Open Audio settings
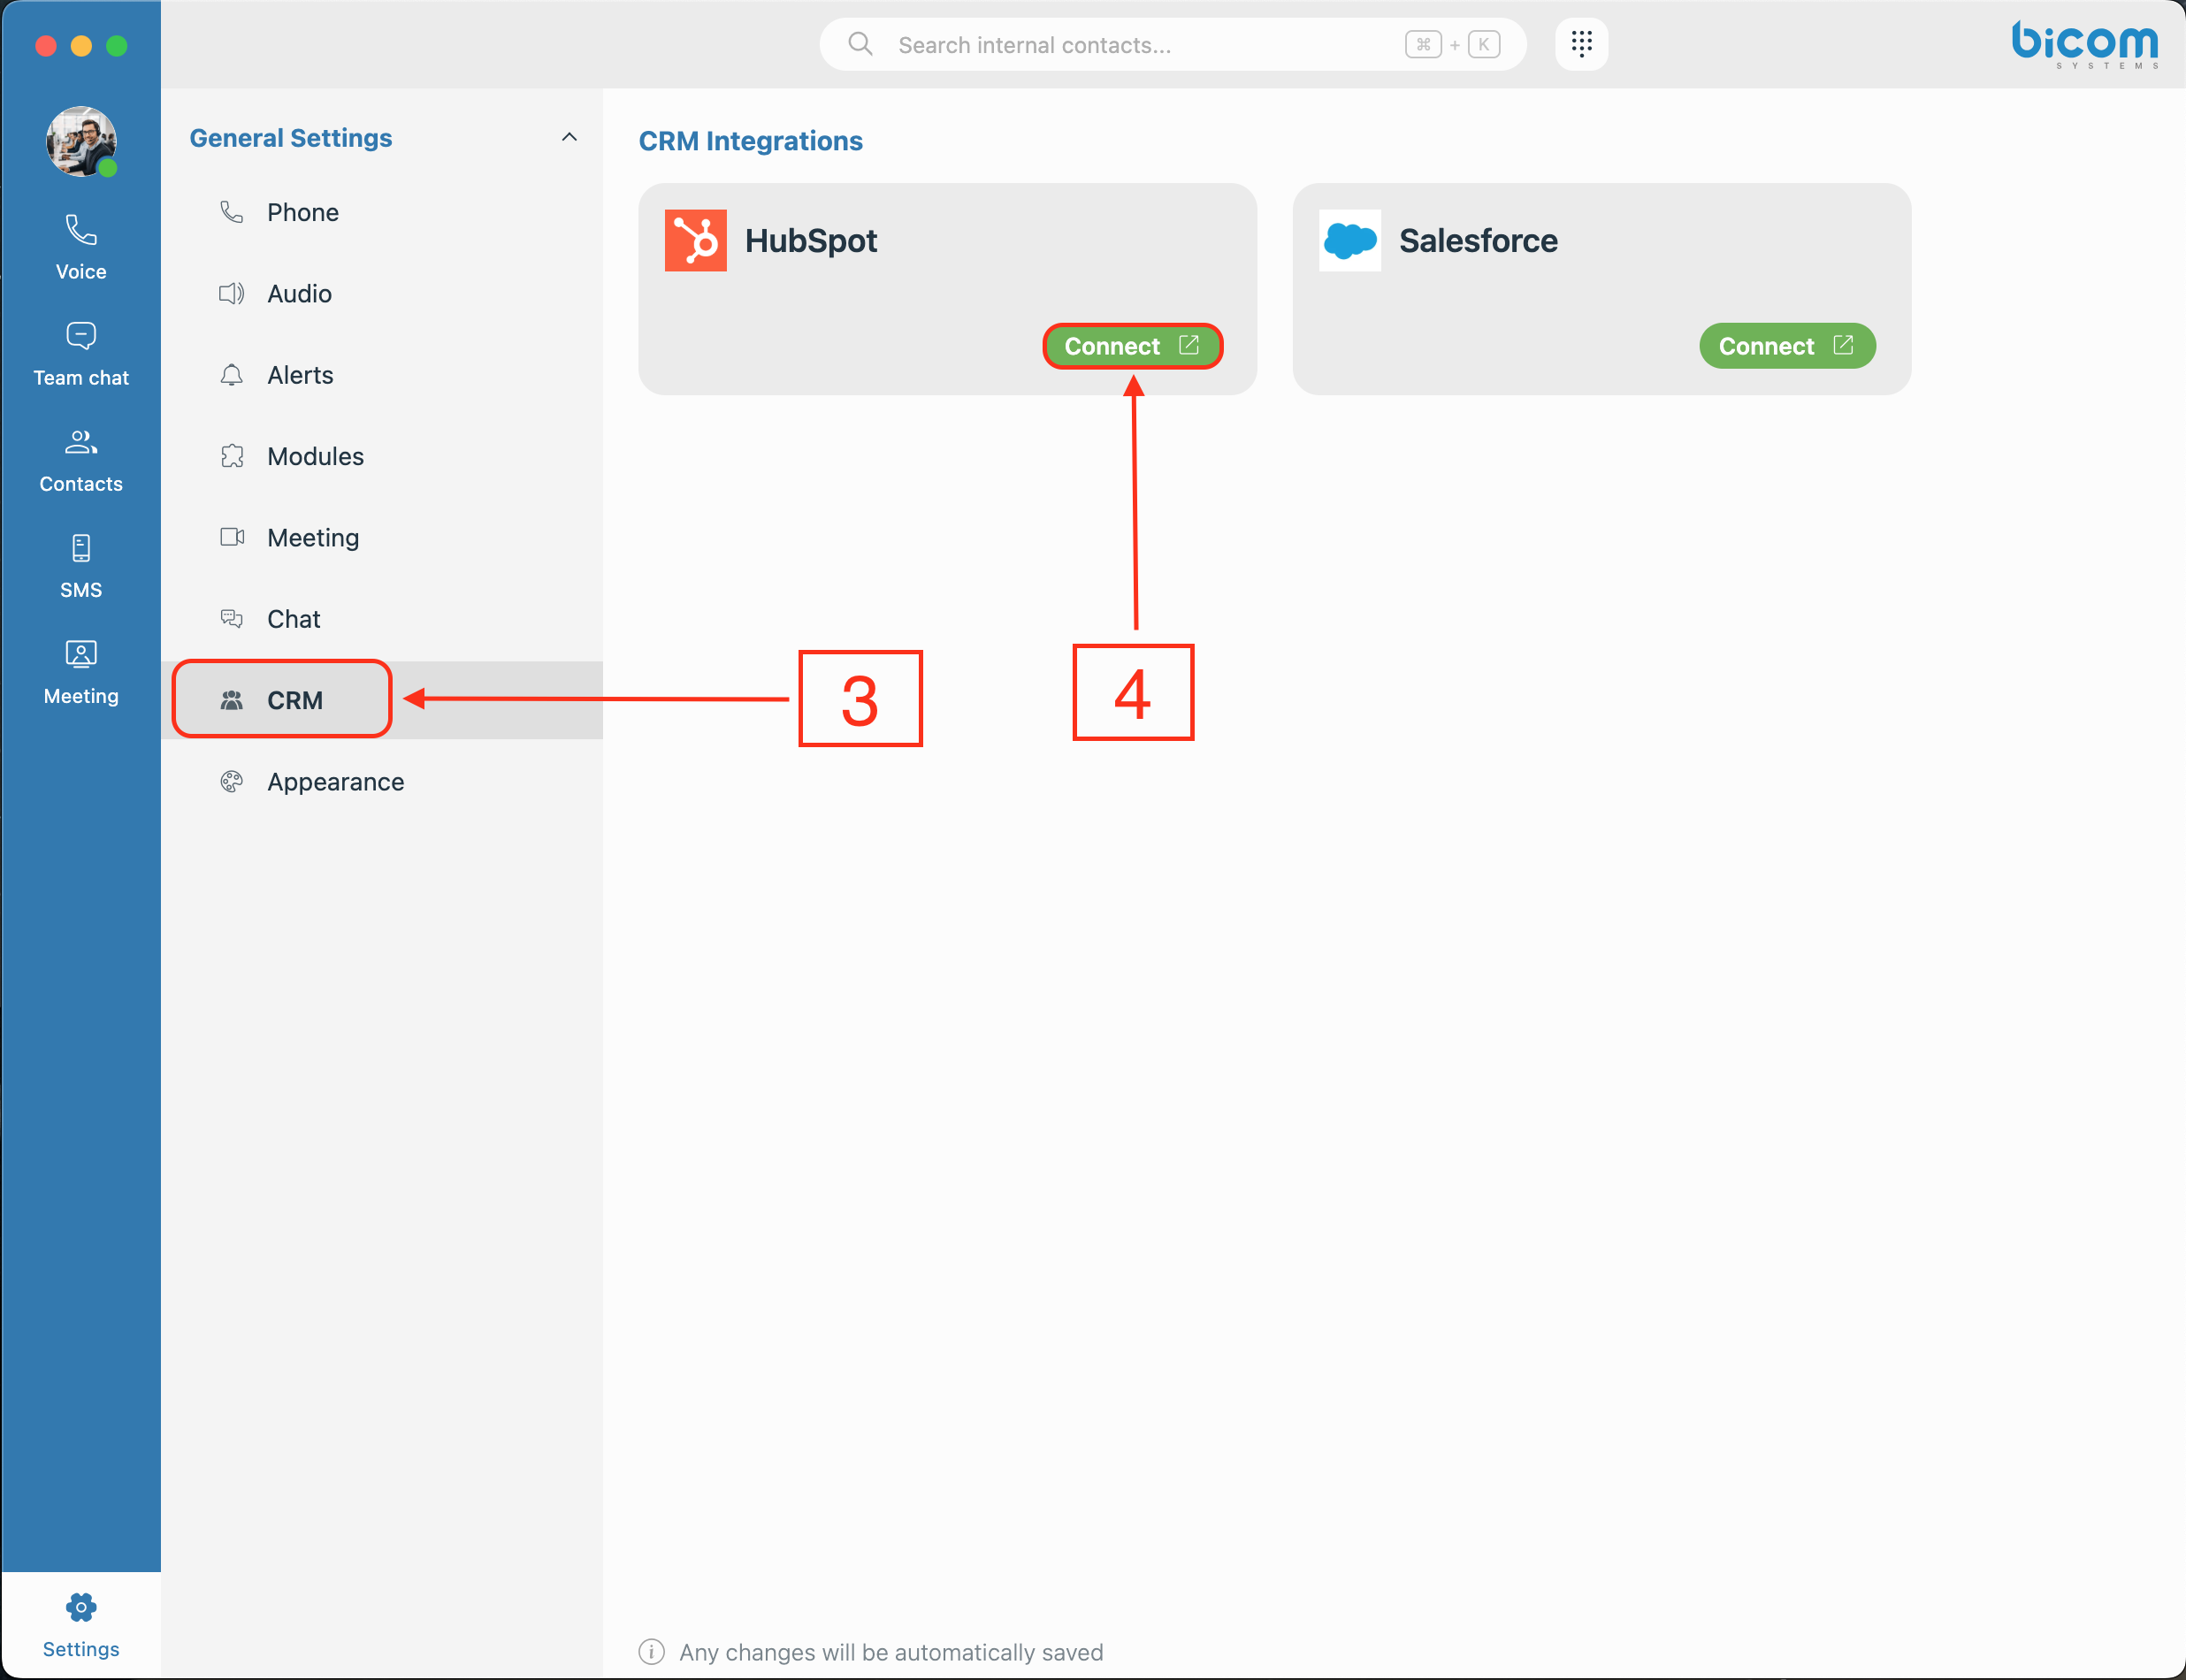Viewport: 2186px width, 1680px height. 382,293
